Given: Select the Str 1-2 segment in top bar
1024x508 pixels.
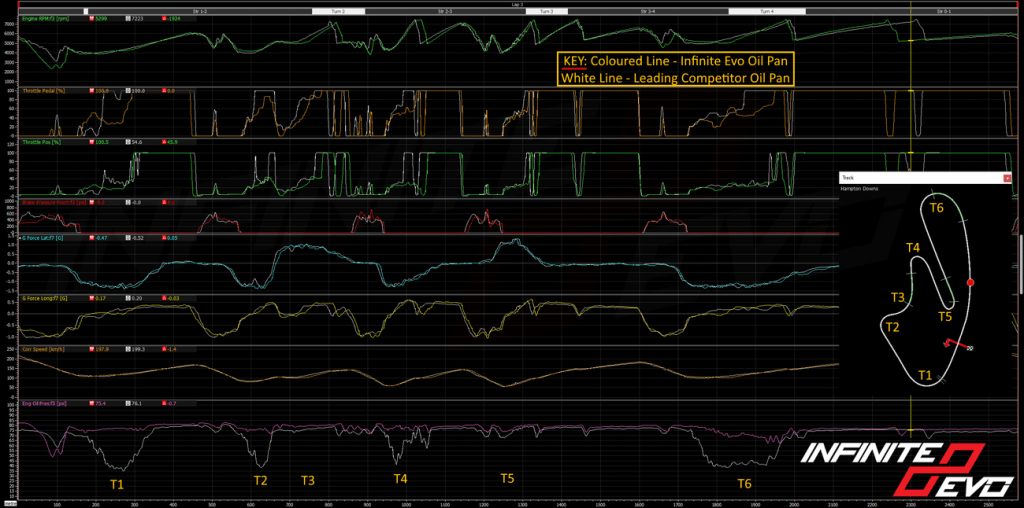Looking at the screenshot, I should (x=198, y=10).
